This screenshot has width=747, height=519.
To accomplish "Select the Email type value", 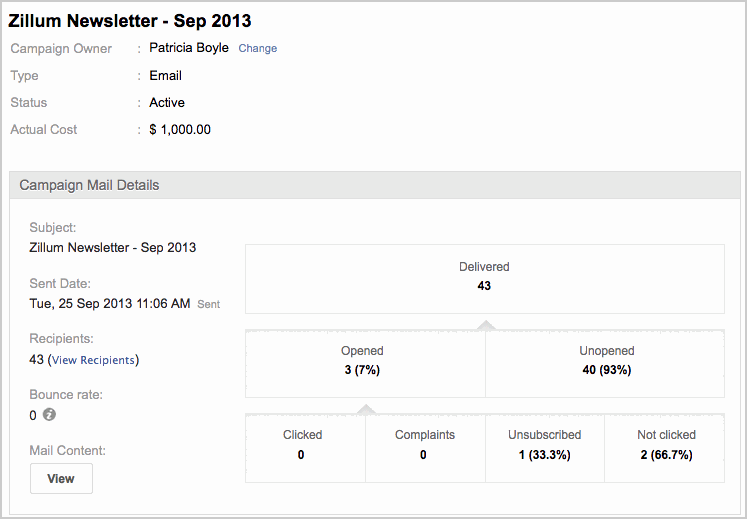I will pos(165,76).
